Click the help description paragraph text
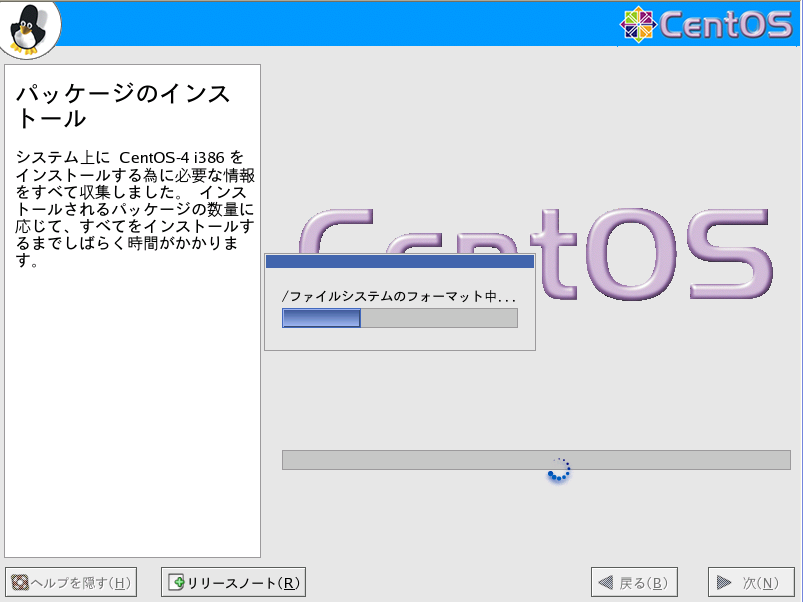Screen dimensions: 803x602 point(135,209)
